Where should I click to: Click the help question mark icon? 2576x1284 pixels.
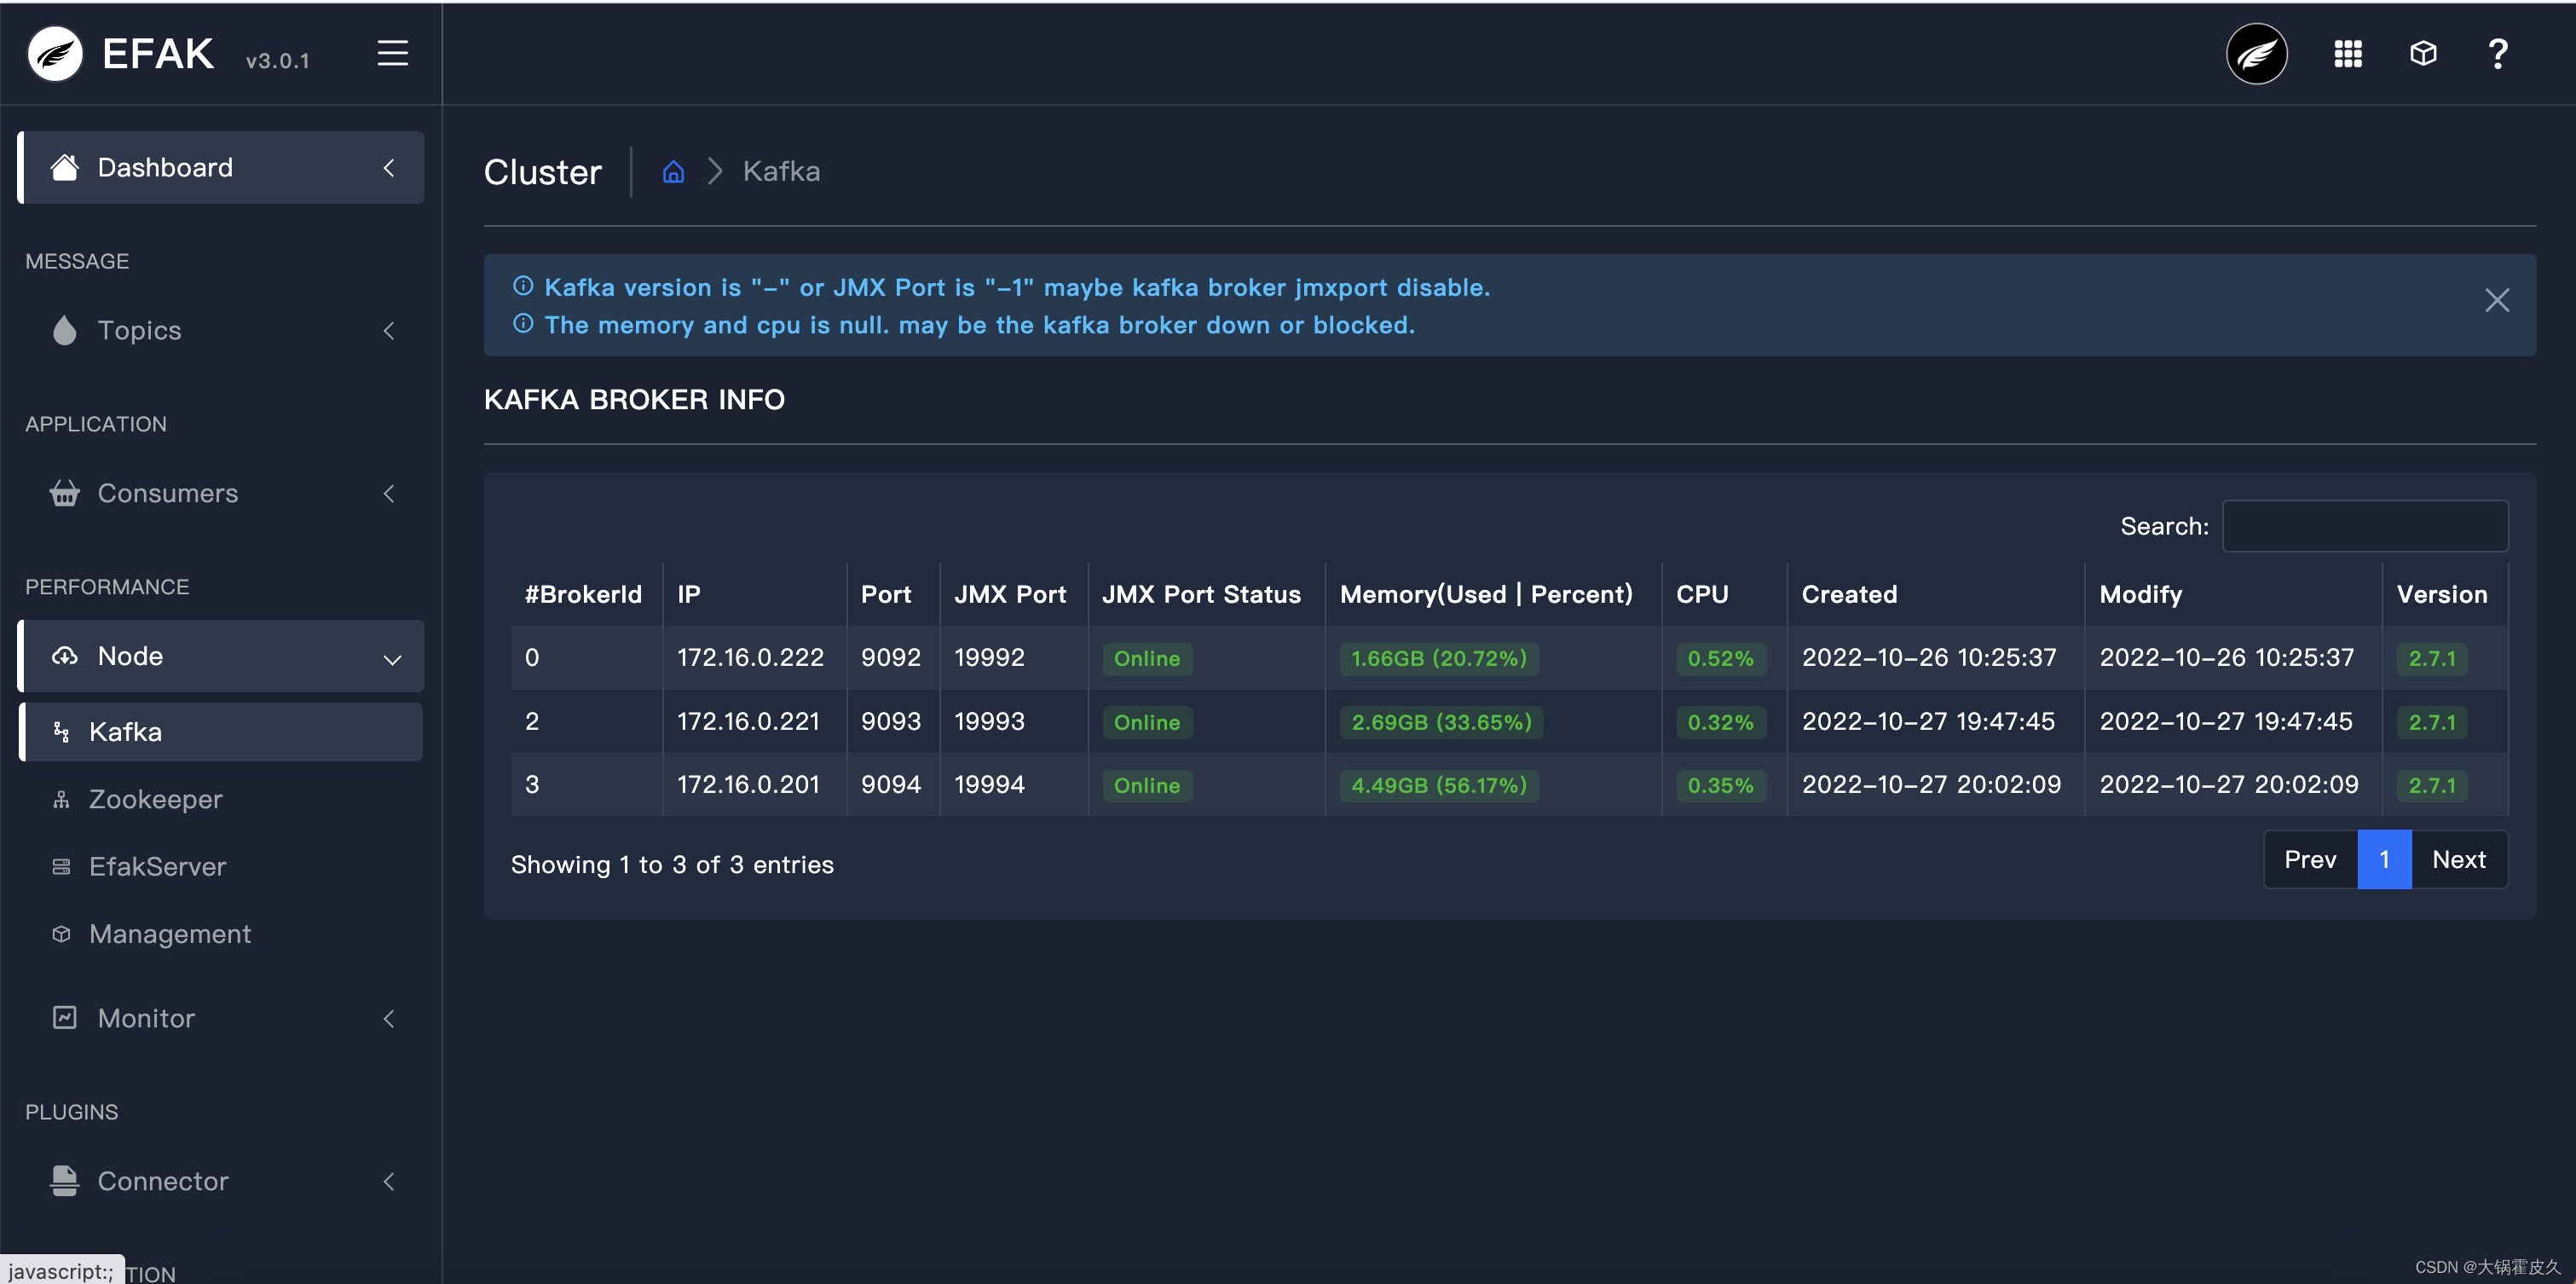click(2497, 53)
